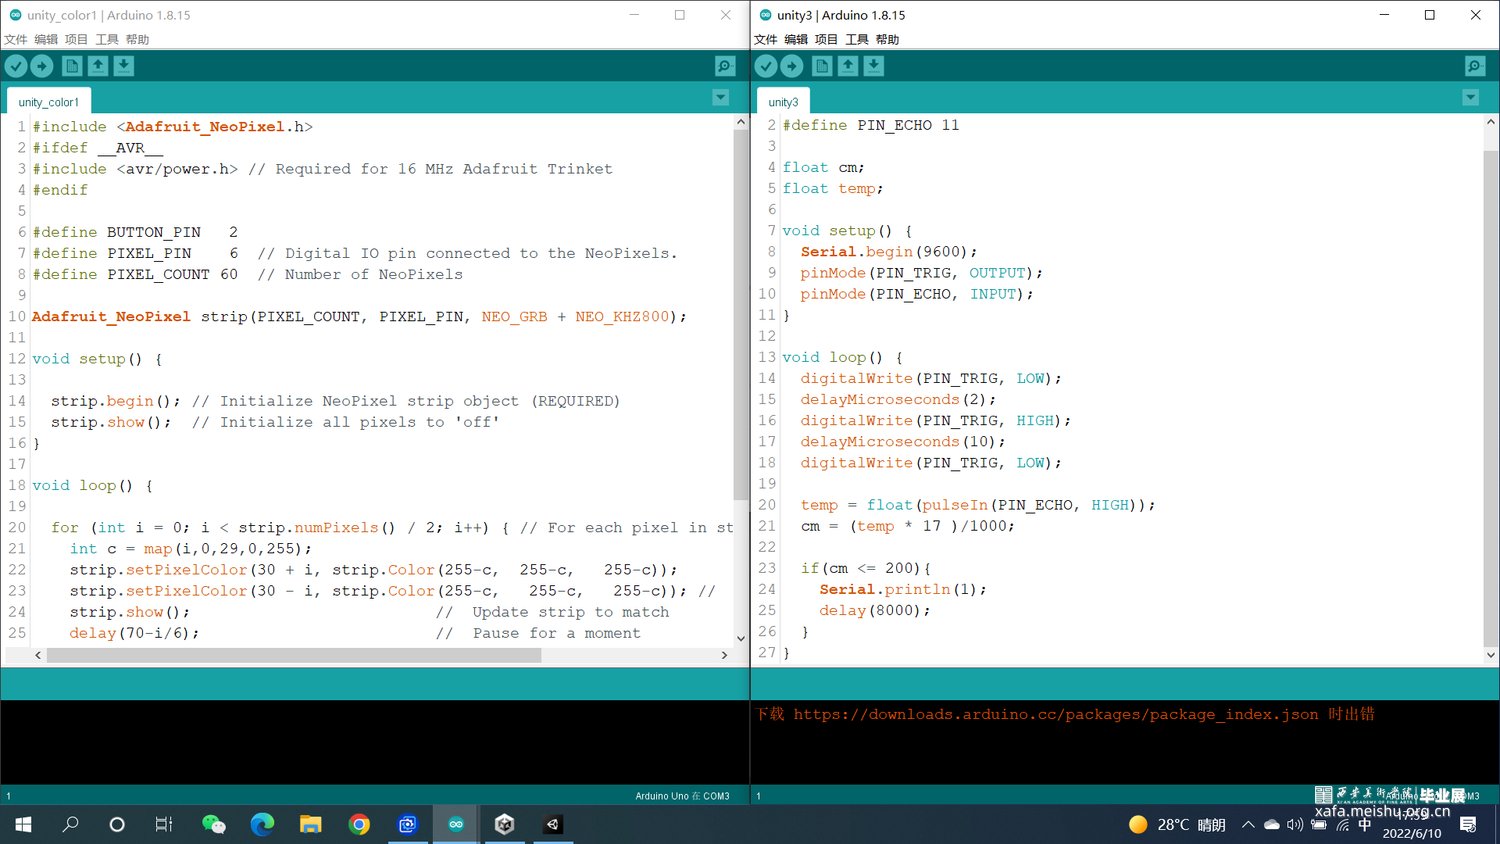Open 工具 menu in unity3 window
The width and height of the screenshot is (1500, 844).
(x=857, y=40)
